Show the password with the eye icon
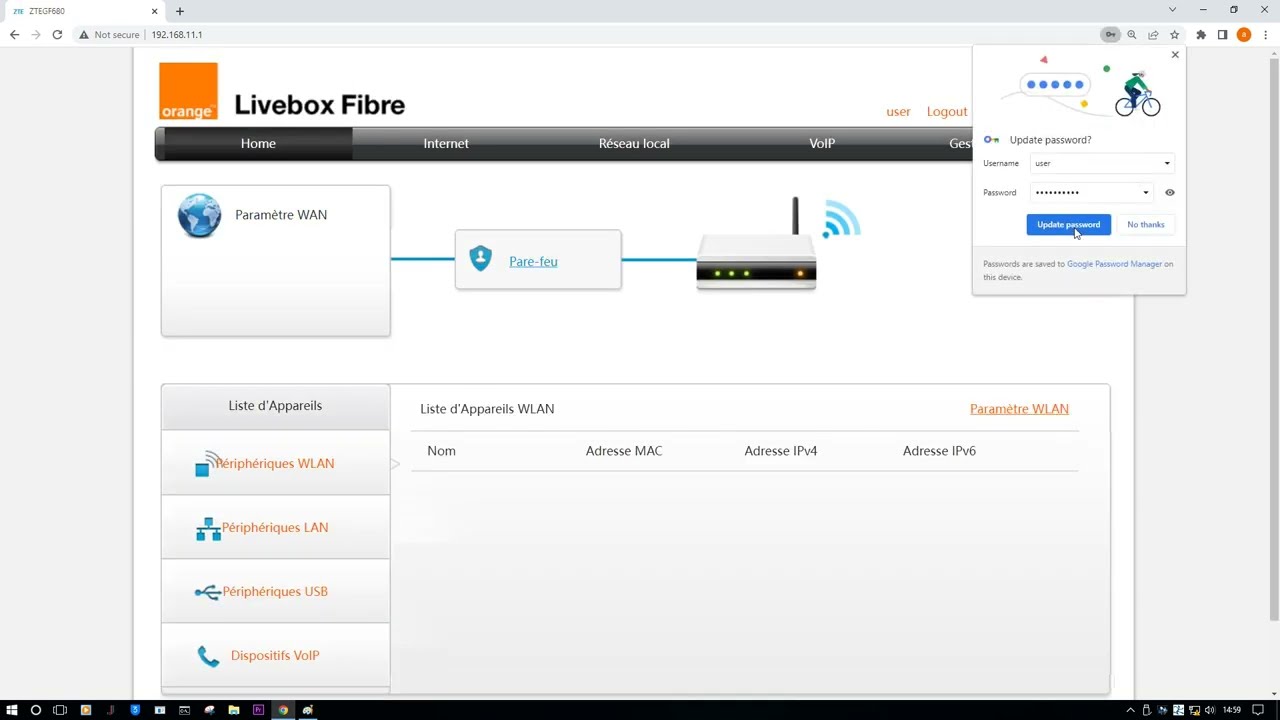 (1170, 193)
